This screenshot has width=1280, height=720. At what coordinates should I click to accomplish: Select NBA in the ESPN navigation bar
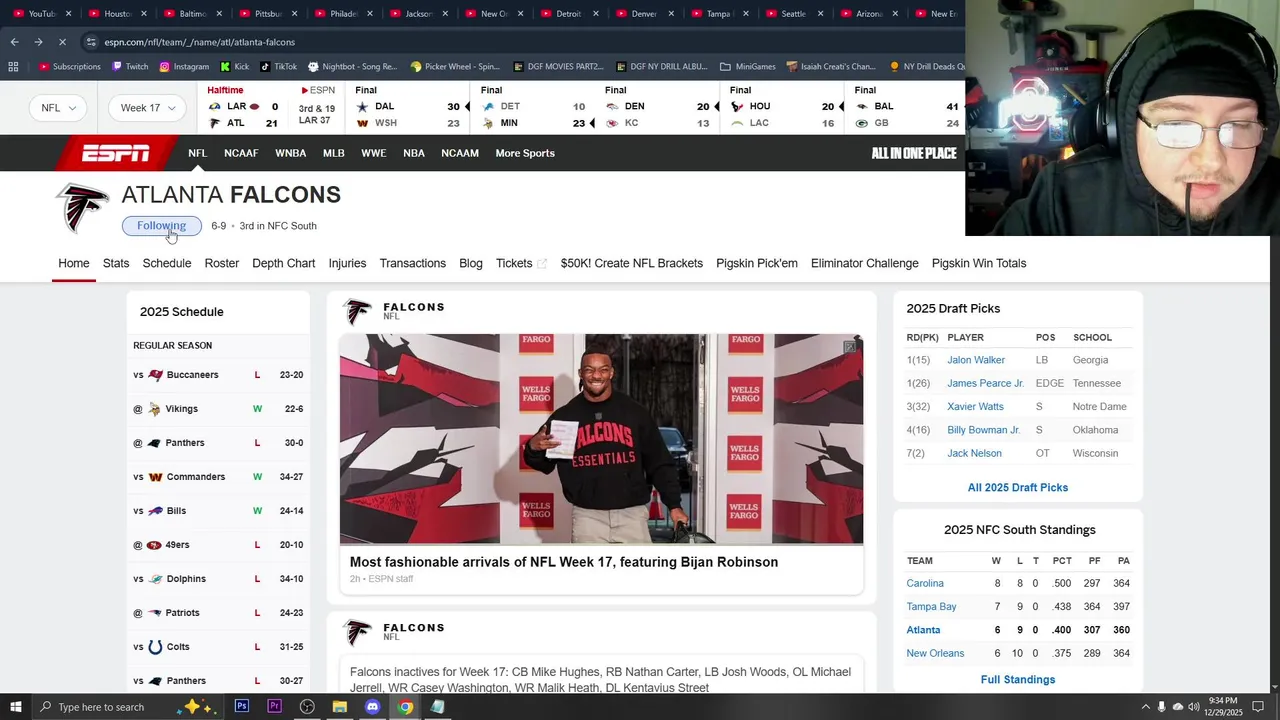[x=414, y=153]
